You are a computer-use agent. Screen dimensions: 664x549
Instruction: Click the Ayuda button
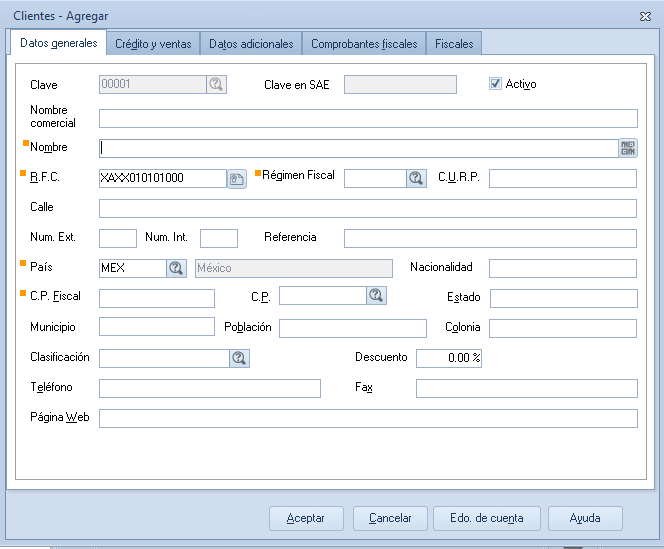click(x=585, y=518)
